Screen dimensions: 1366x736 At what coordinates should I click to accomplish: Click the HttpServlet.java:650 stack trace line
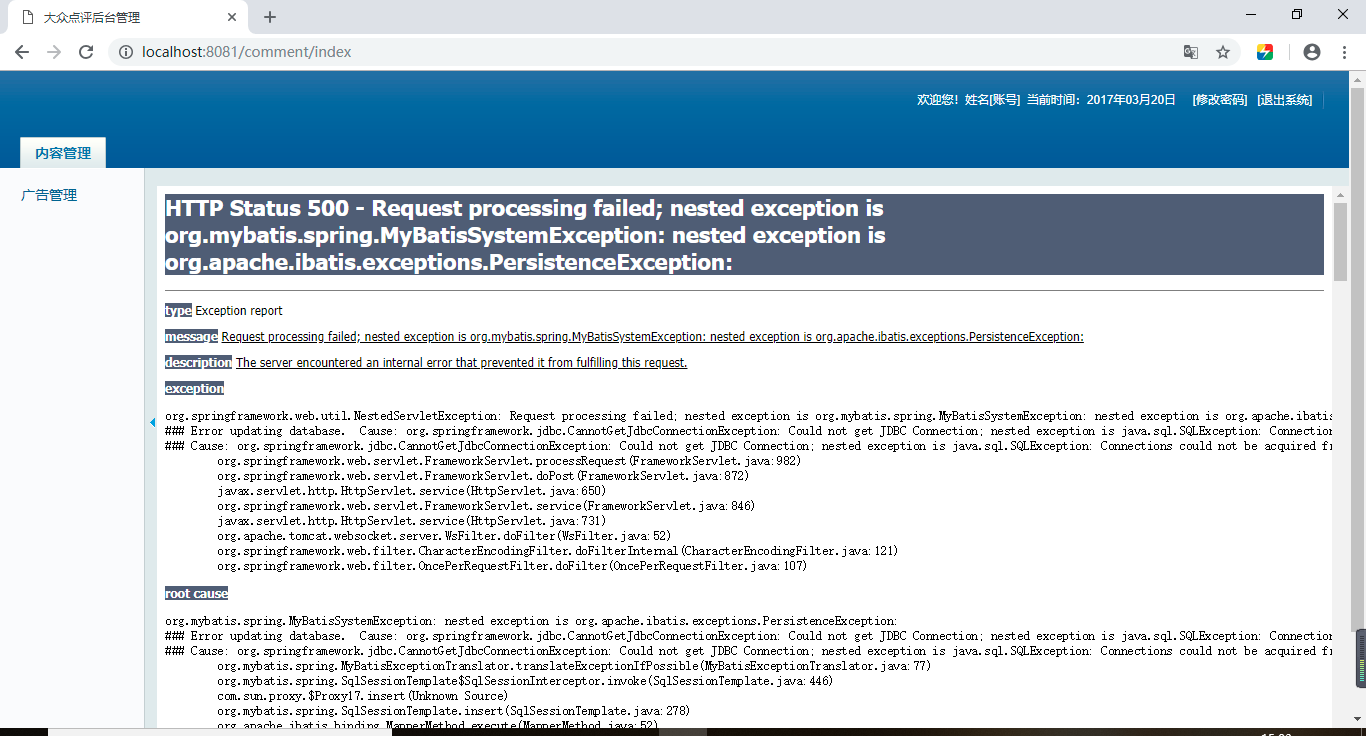[412, 491]
